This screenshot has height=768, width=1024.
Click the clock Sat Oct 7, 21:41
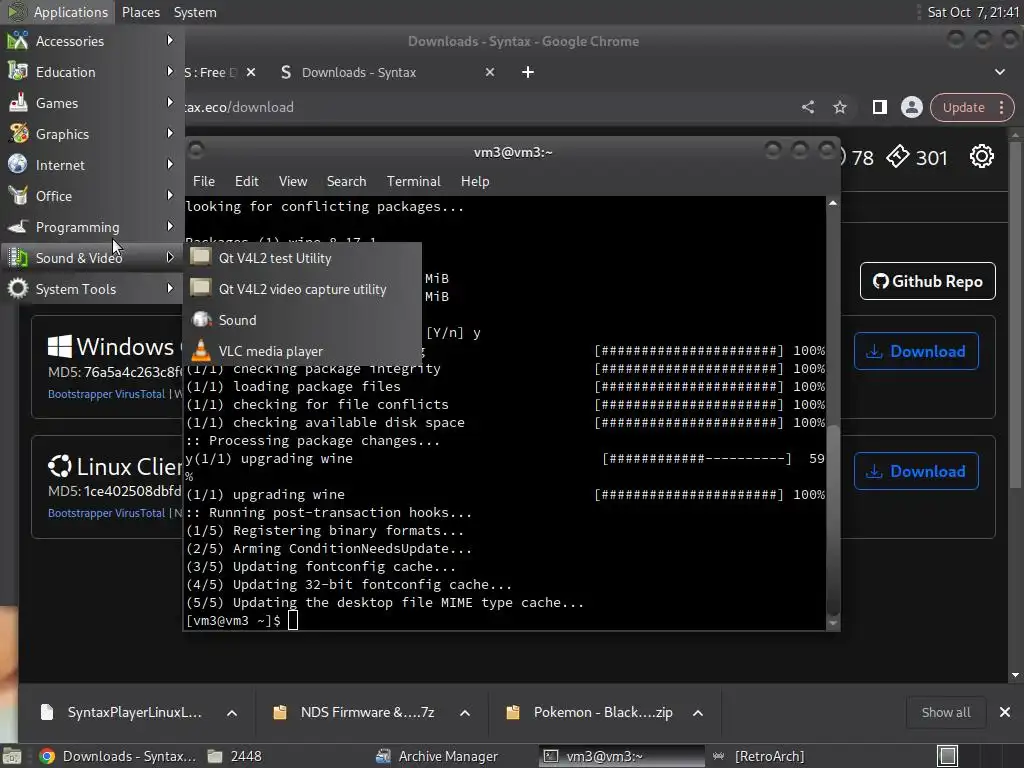coord(973,12)
